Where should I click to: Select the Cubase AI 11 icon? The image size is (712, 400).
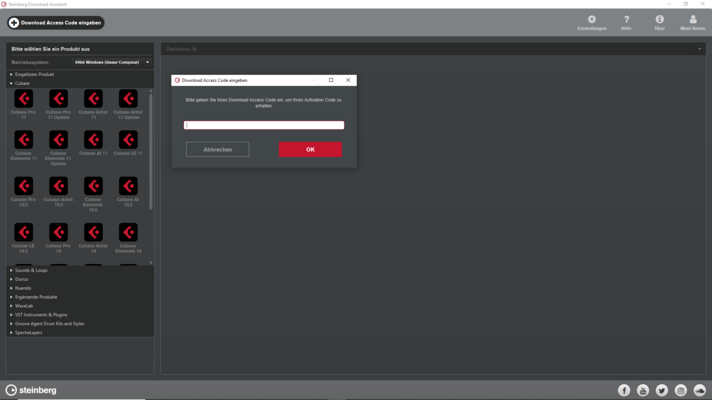tap(93, 140)
